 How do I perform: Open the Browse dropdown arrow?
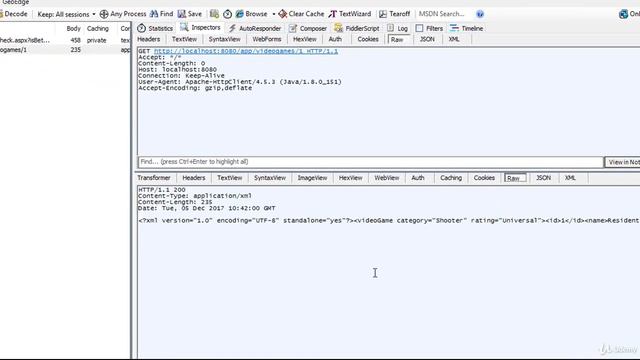pos(273,14)
